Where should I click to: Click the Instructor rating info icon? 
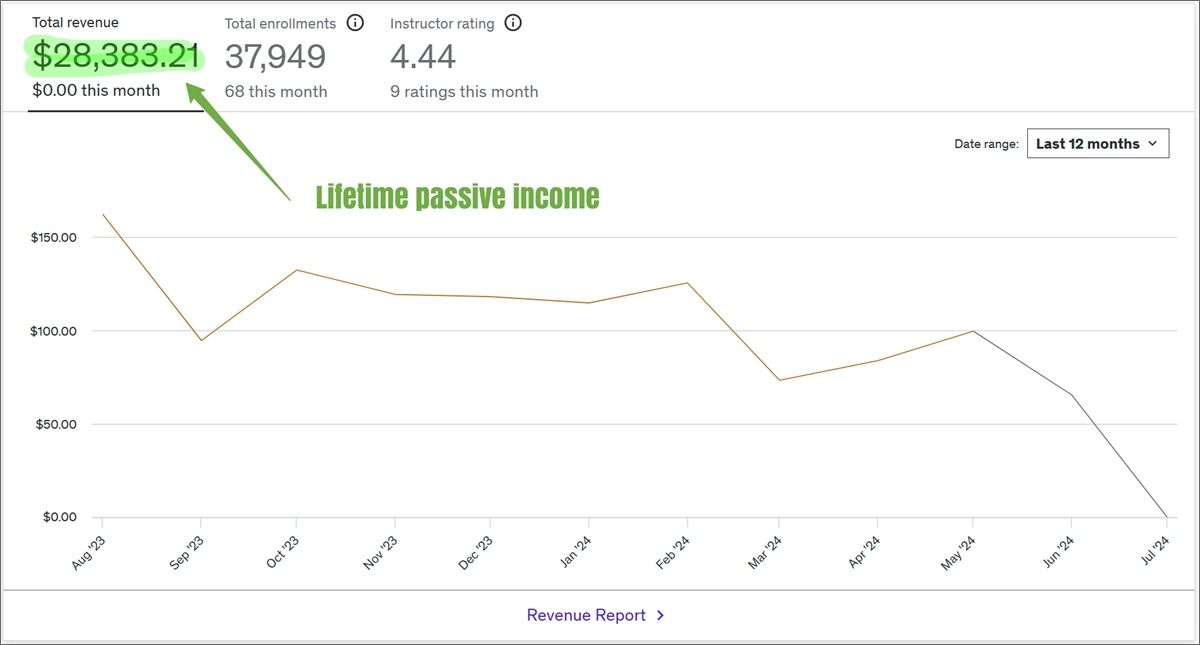[513, 23]
